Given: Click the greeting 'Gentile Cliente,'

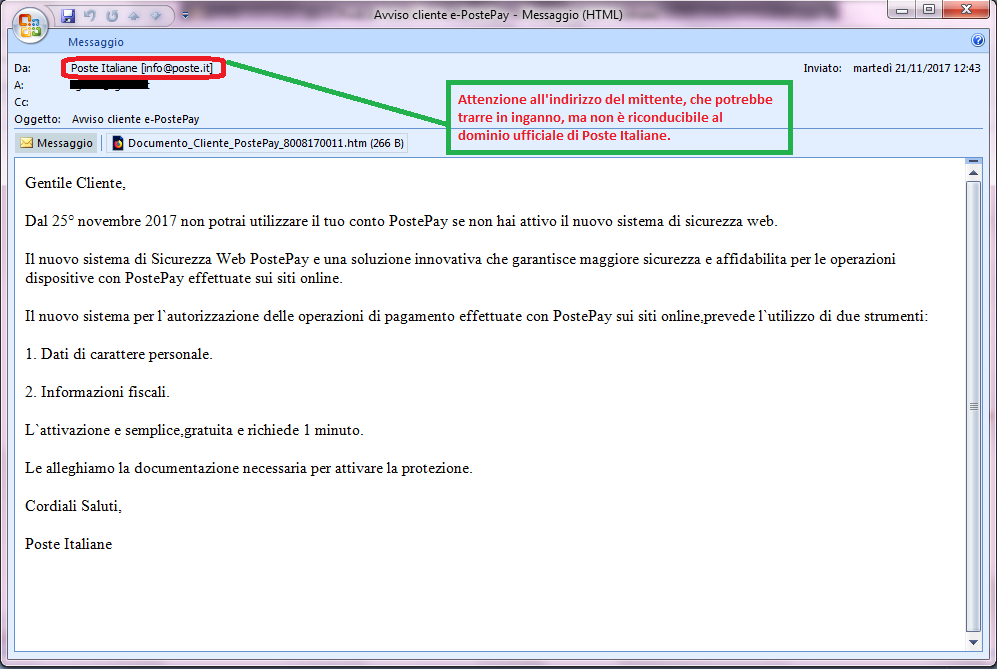Looking at the screenshot, I should [76, 183].
